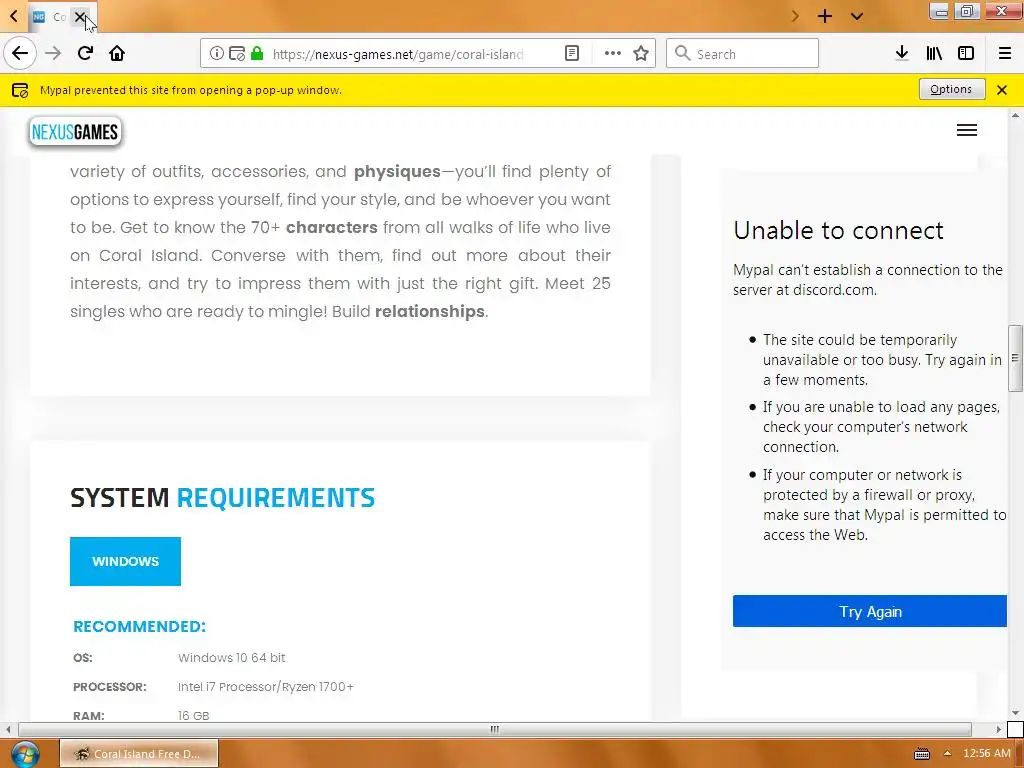Image resolution: width=1024 pixels, height=768 pixels.
Task: Dismiss the pop-up blocked notification bar
Action: coord(1002,90)
